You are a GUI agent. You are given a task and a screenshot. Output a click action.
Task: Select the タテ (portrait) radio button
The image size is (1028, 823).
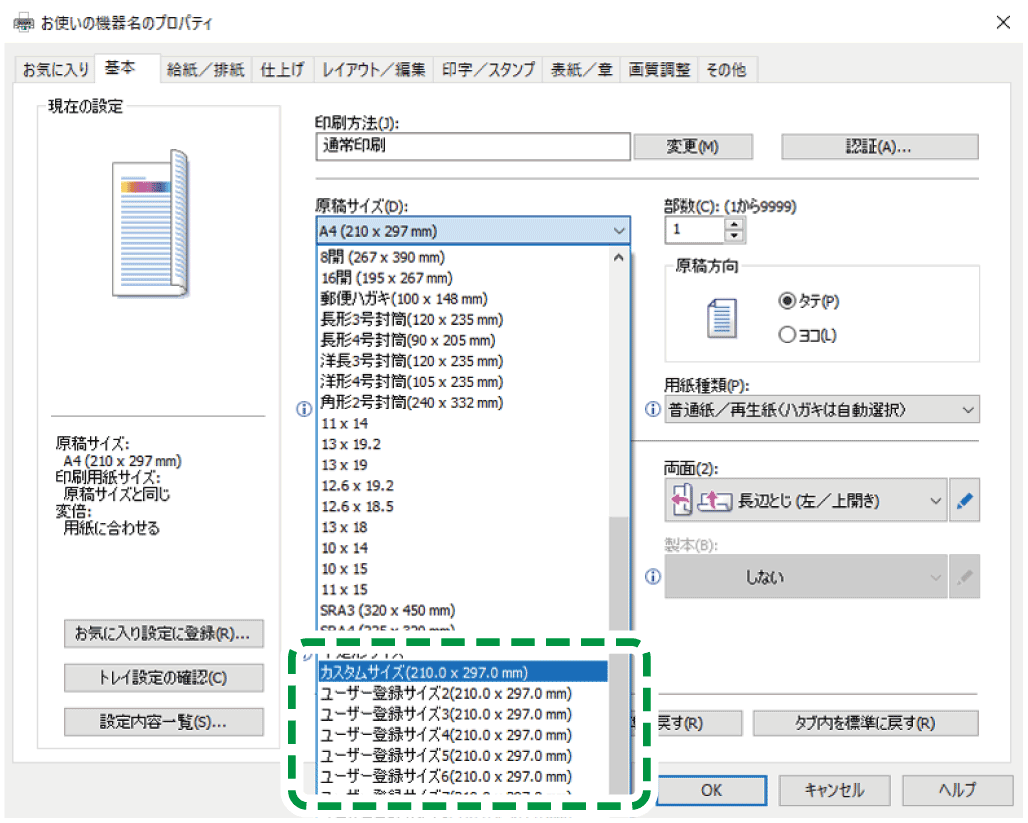tap(786, 301)
